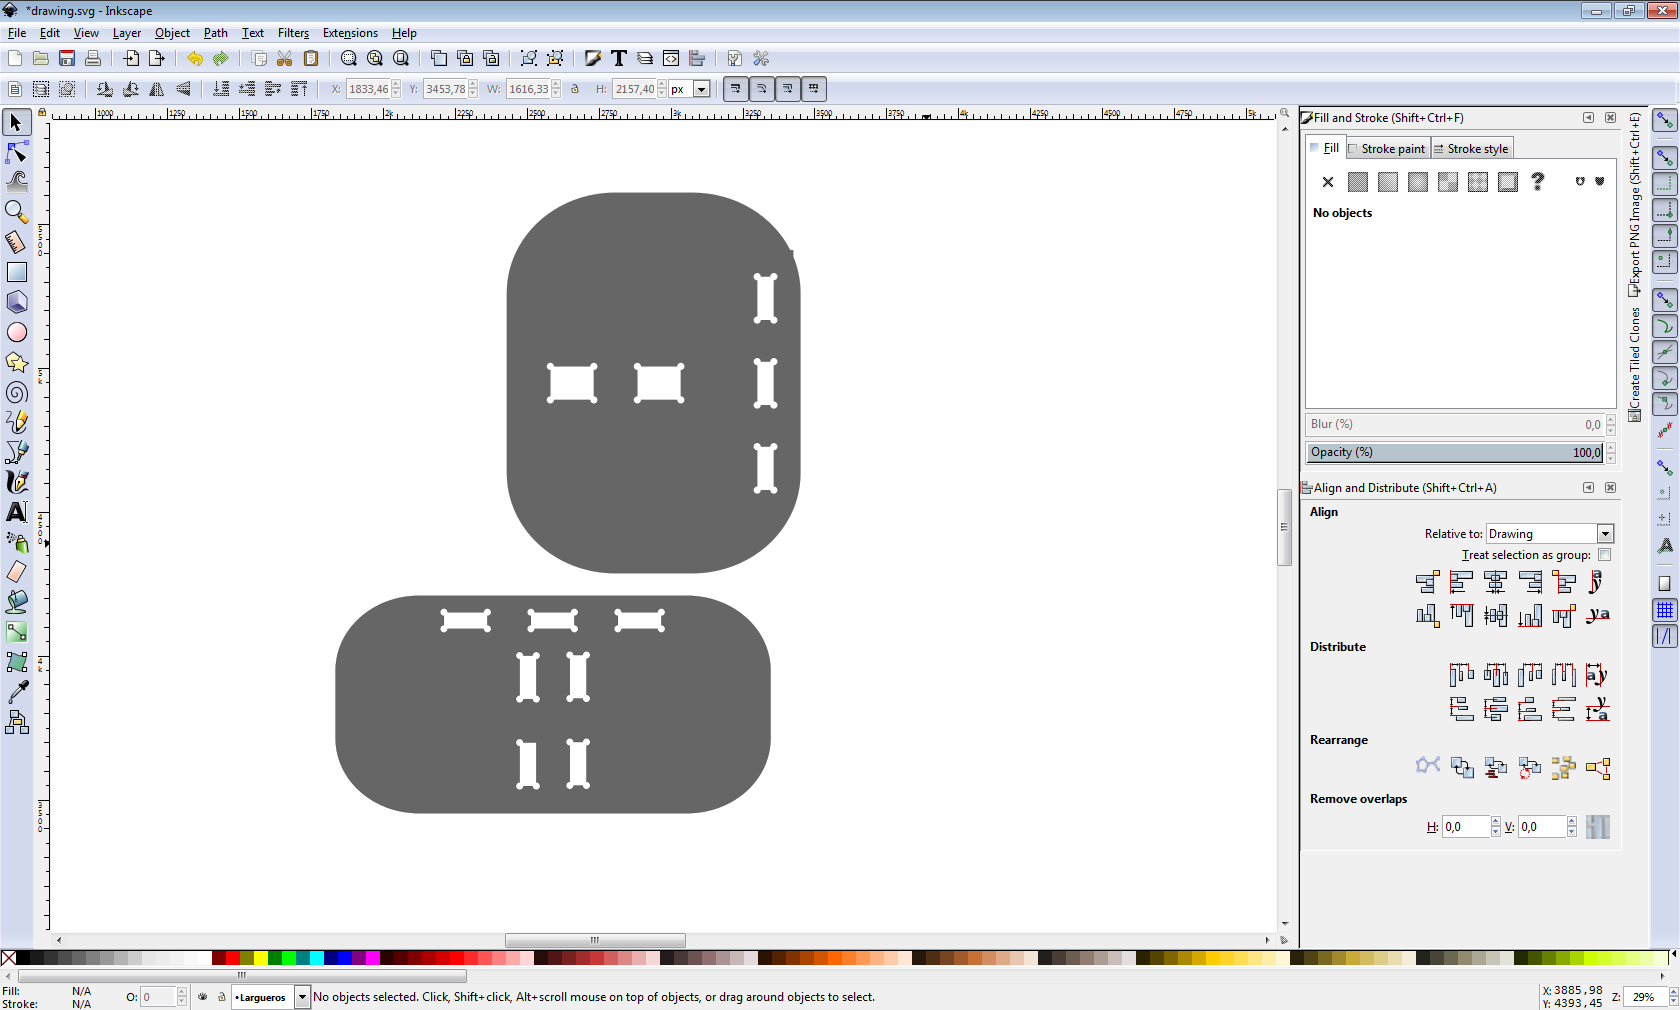This screenshot has height=1010, width=1680.
Task: Click the opacity O field stepper
Action: pyautogui.click(x=182, y=997)
